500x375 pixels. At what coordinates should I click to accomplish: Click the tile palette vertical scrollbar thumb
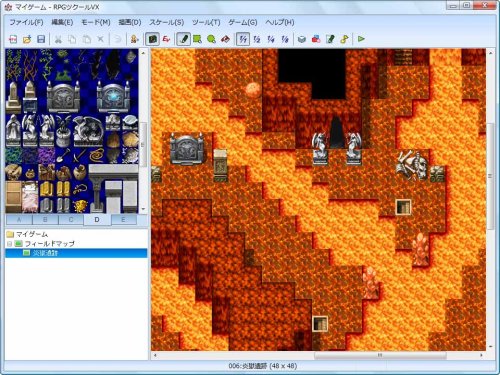coord(143,145)
